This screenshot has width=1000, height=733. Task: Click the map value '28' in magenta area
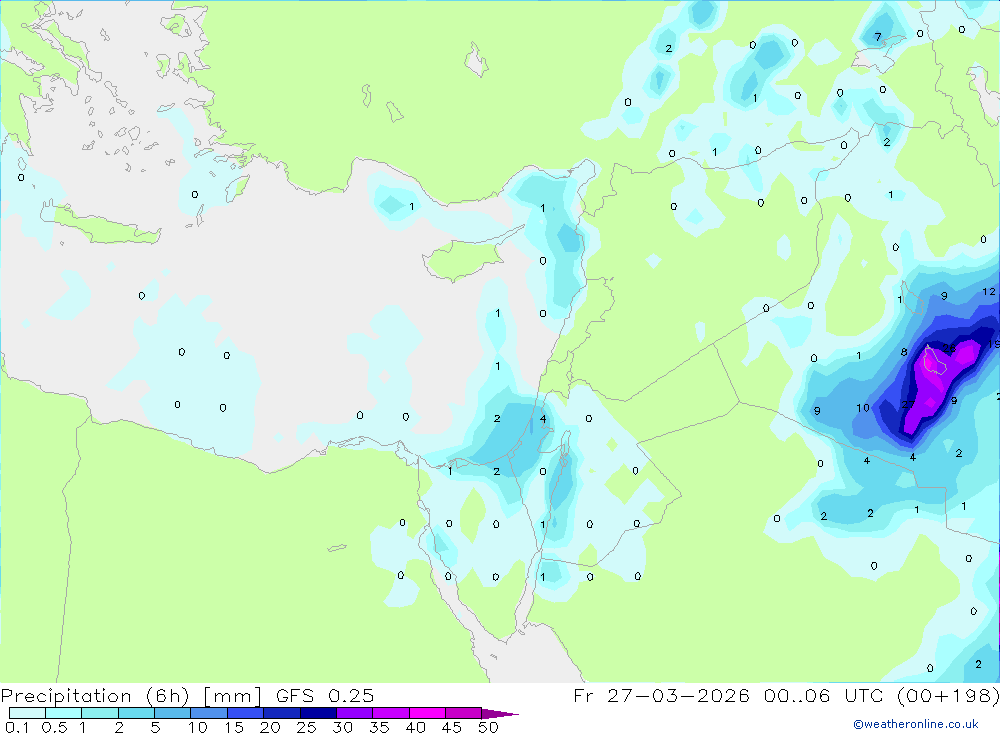[950, 348]
